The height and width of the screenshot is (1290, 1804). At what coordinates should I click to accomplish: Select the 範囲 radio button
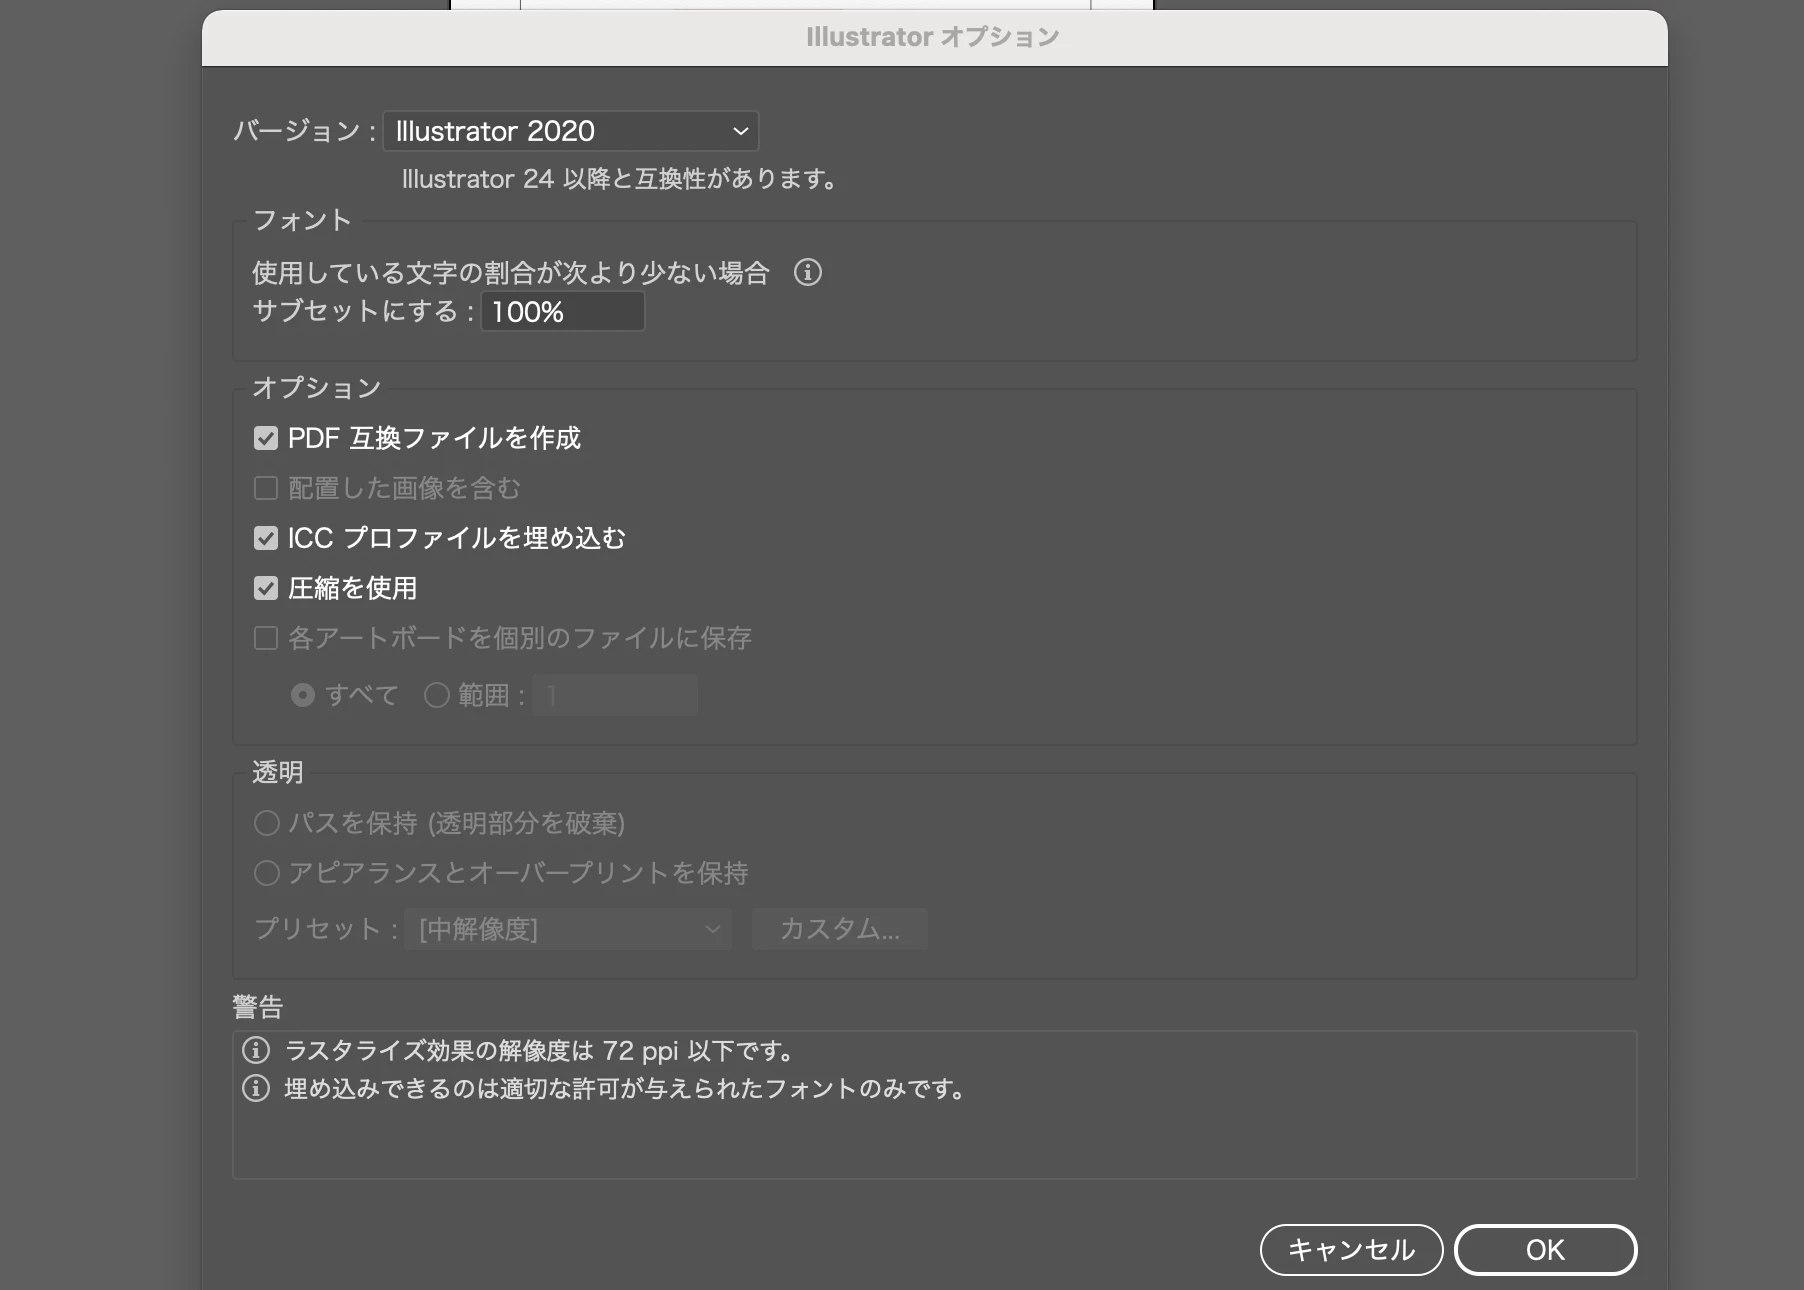[437, 695]
